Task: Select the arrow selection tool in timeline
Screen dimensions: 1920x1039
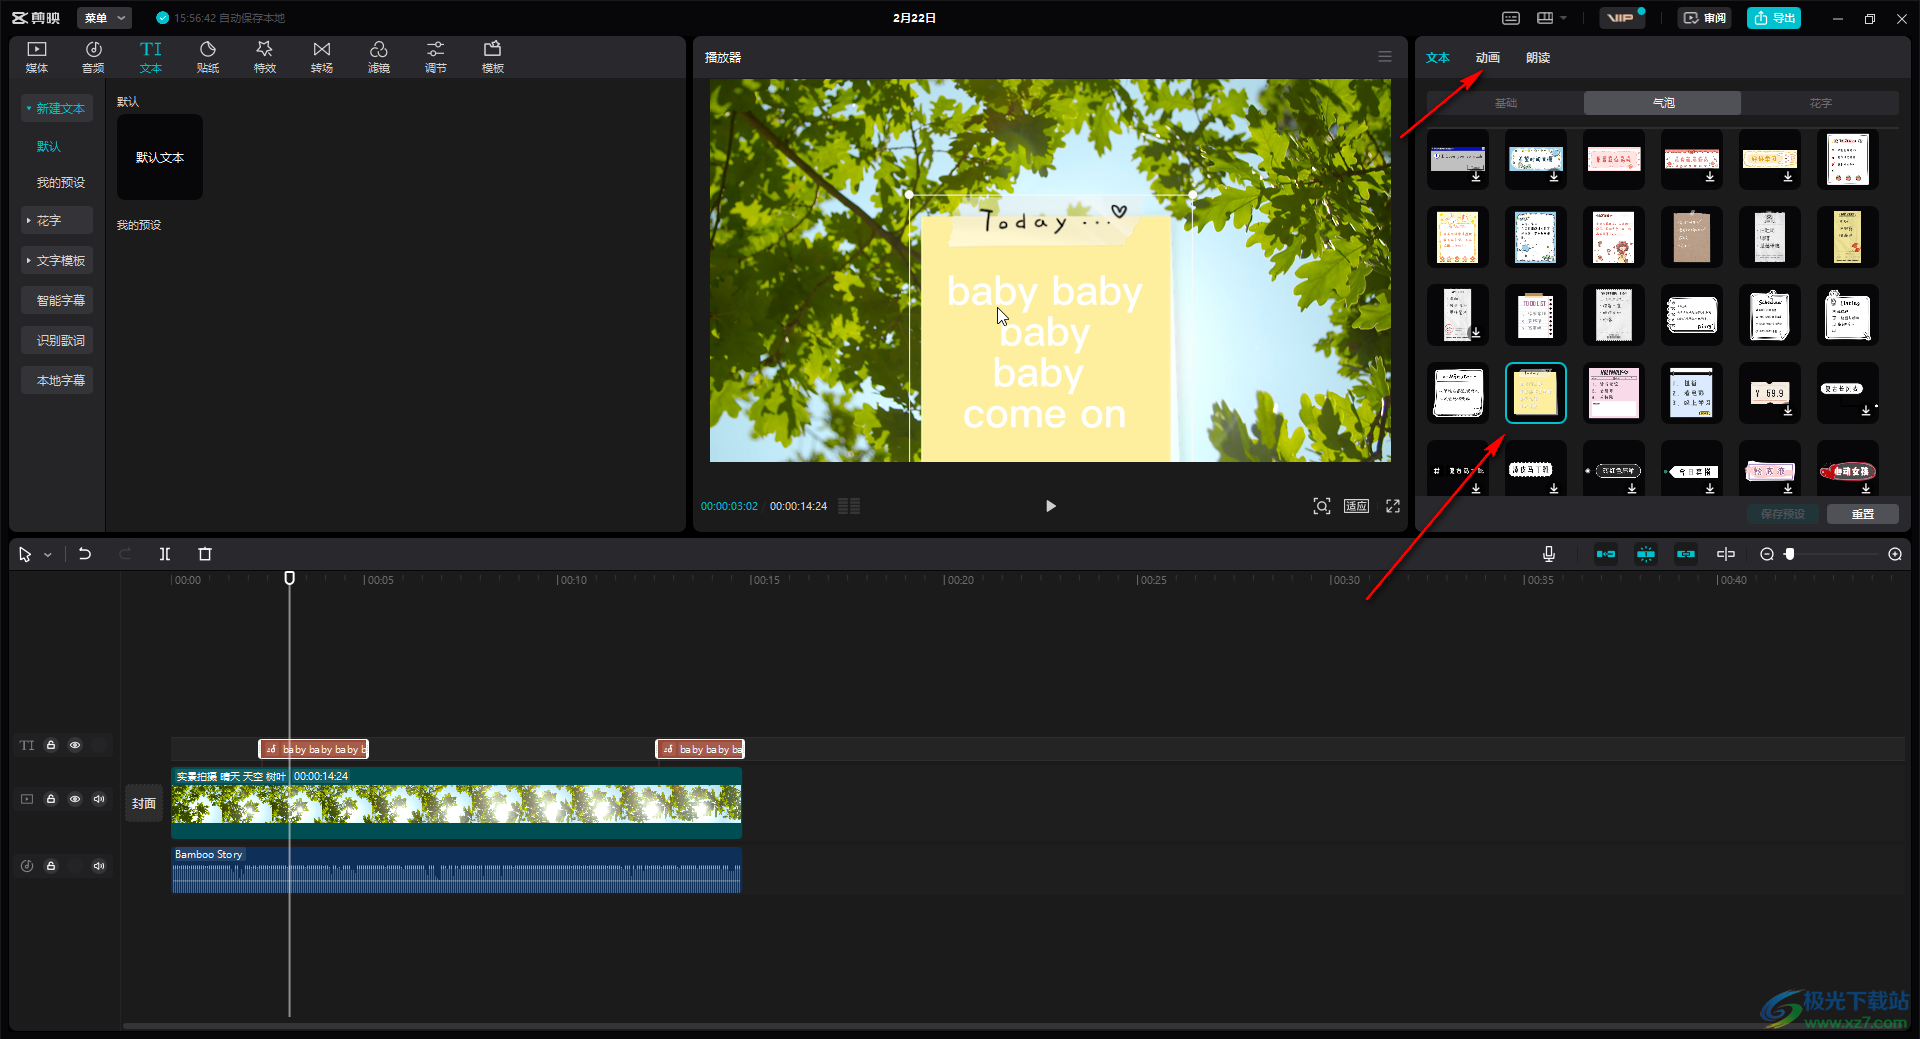Action: pyautogui.click(x=25, y=554)
